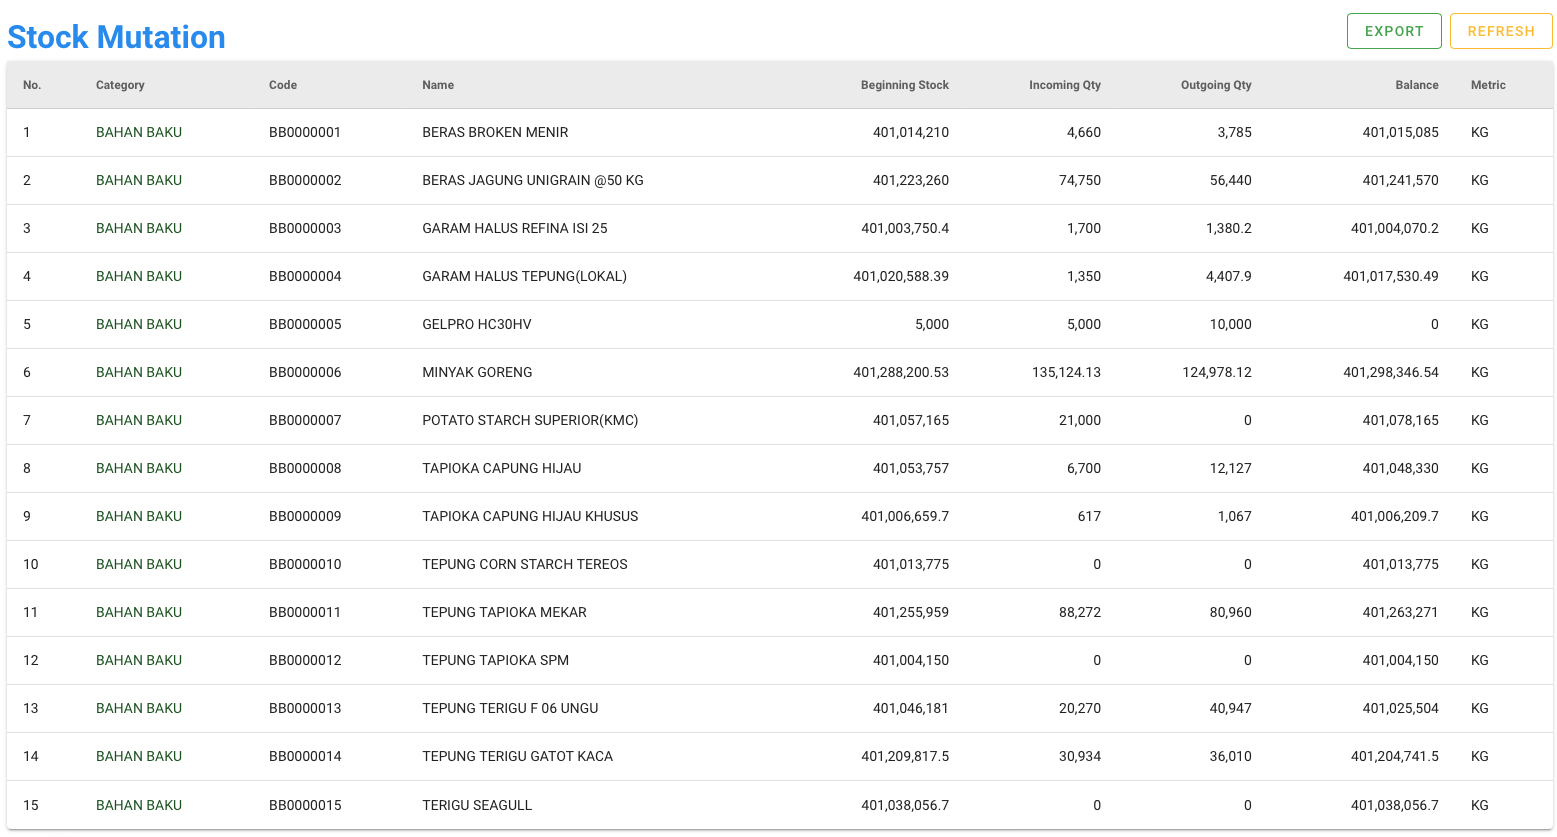Click the Outgoing Qty column header

coord(1215,85)
